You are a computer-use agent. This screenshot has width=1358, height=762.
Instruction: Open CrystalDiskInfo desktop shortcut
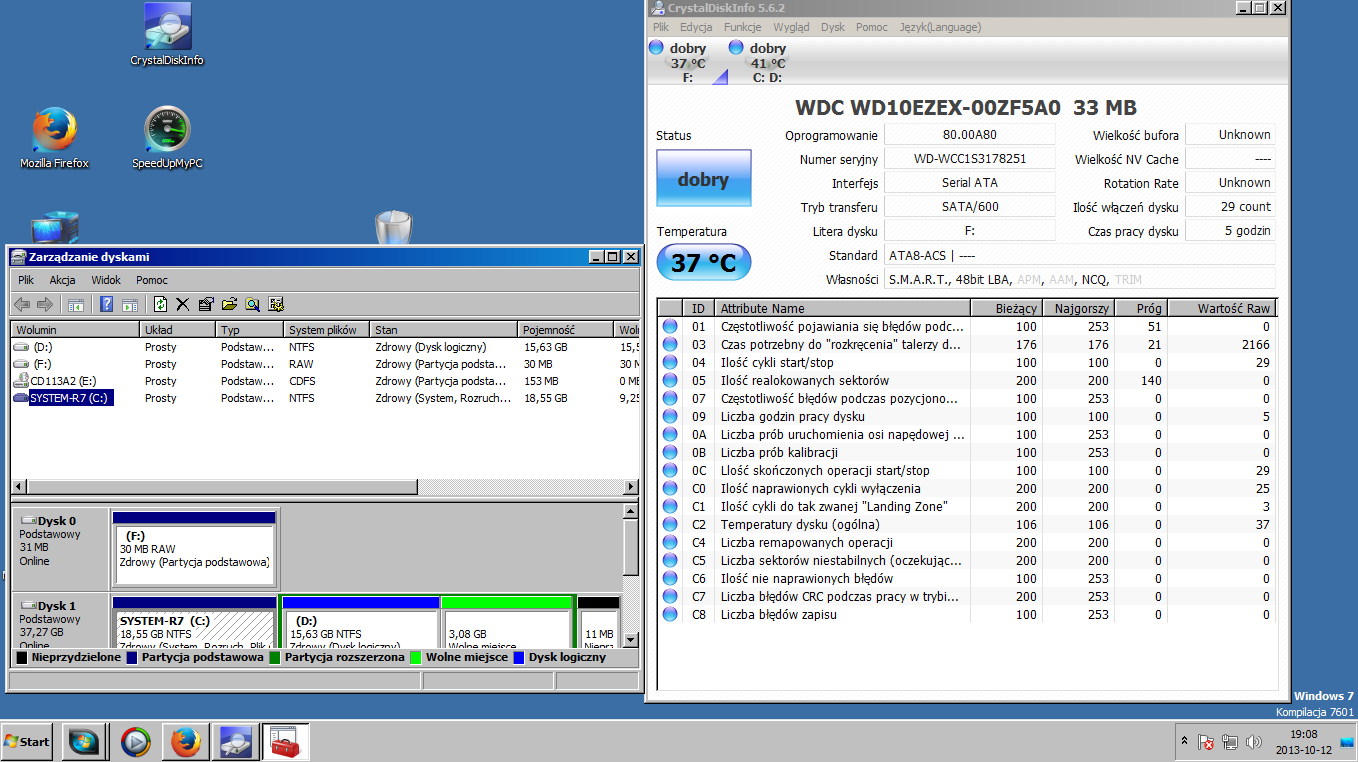(x=167, y=35)
